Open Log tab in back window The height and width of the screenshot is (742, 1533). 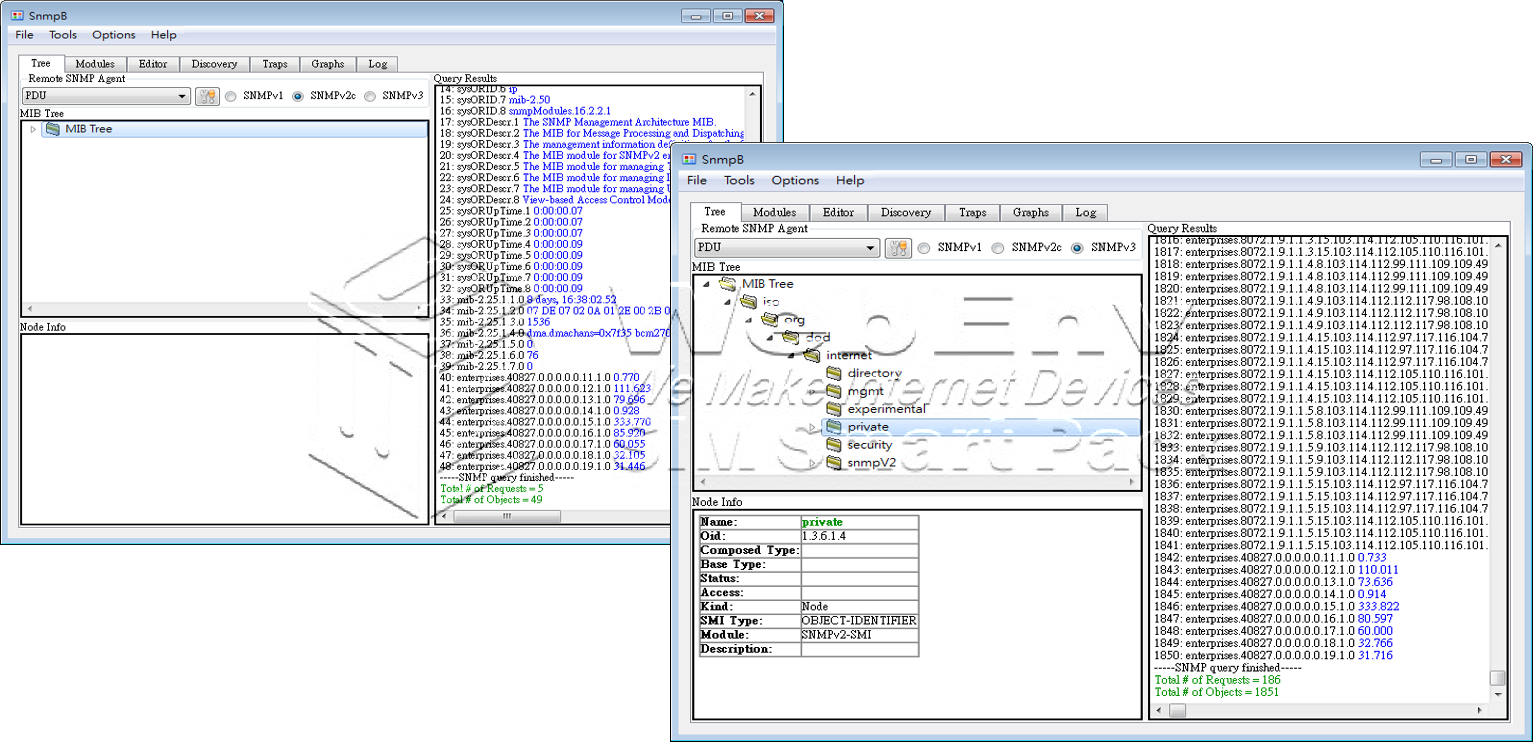(378, 64)
